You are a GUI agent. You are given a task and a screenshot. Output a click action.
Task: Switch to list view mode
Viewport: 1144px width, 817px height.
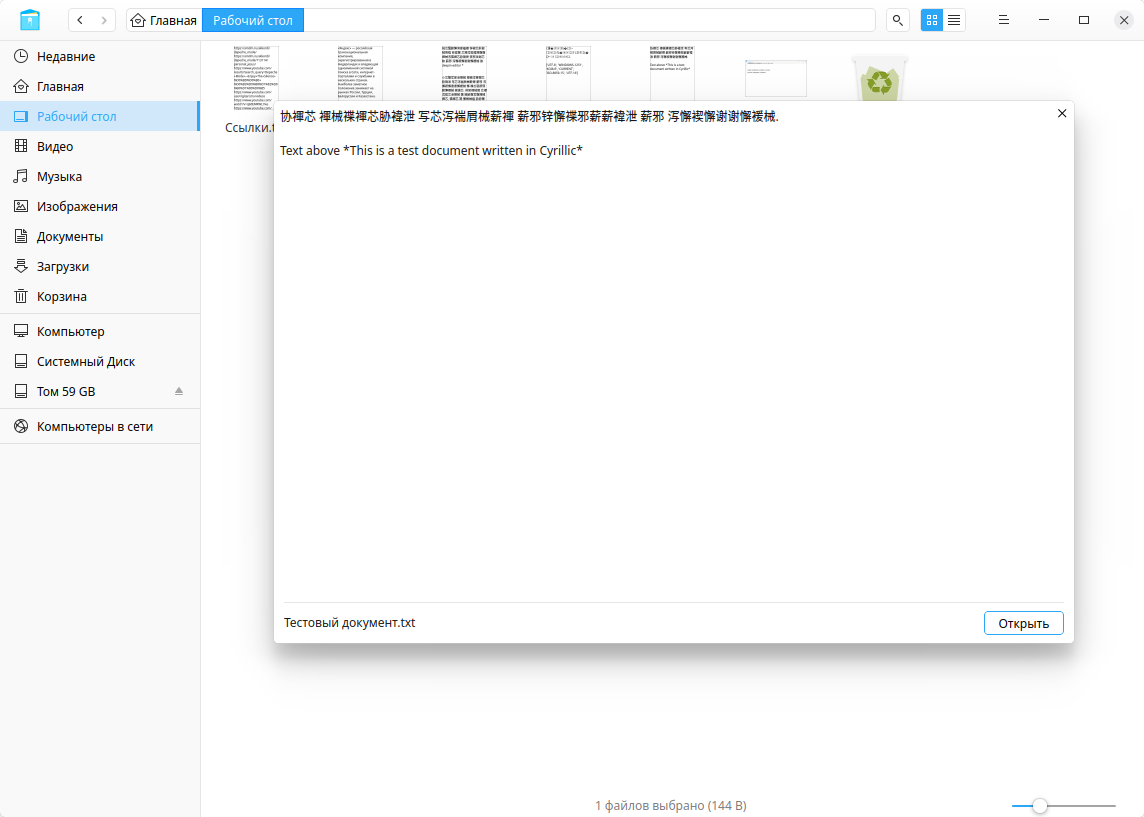(x=954, y=20)
